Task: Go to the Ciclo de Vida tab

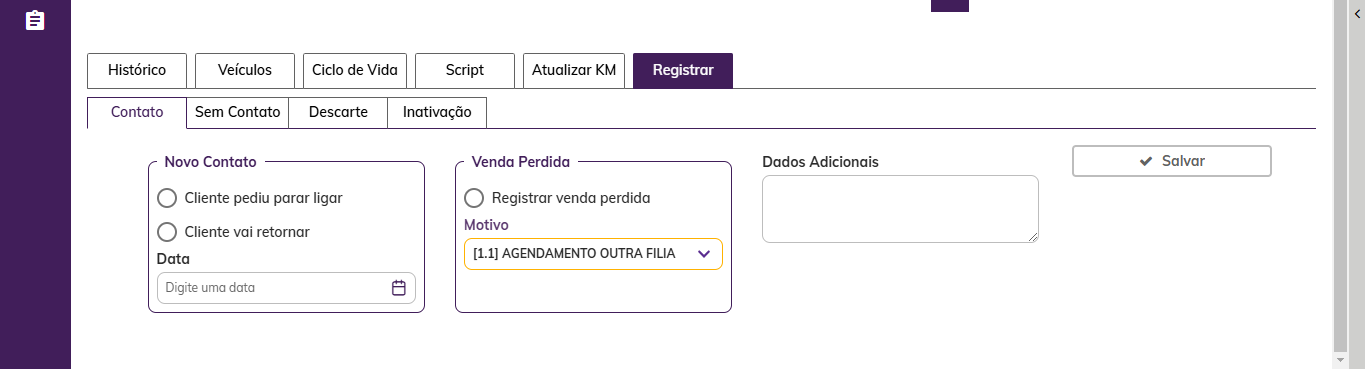Action: pos(355,70)
